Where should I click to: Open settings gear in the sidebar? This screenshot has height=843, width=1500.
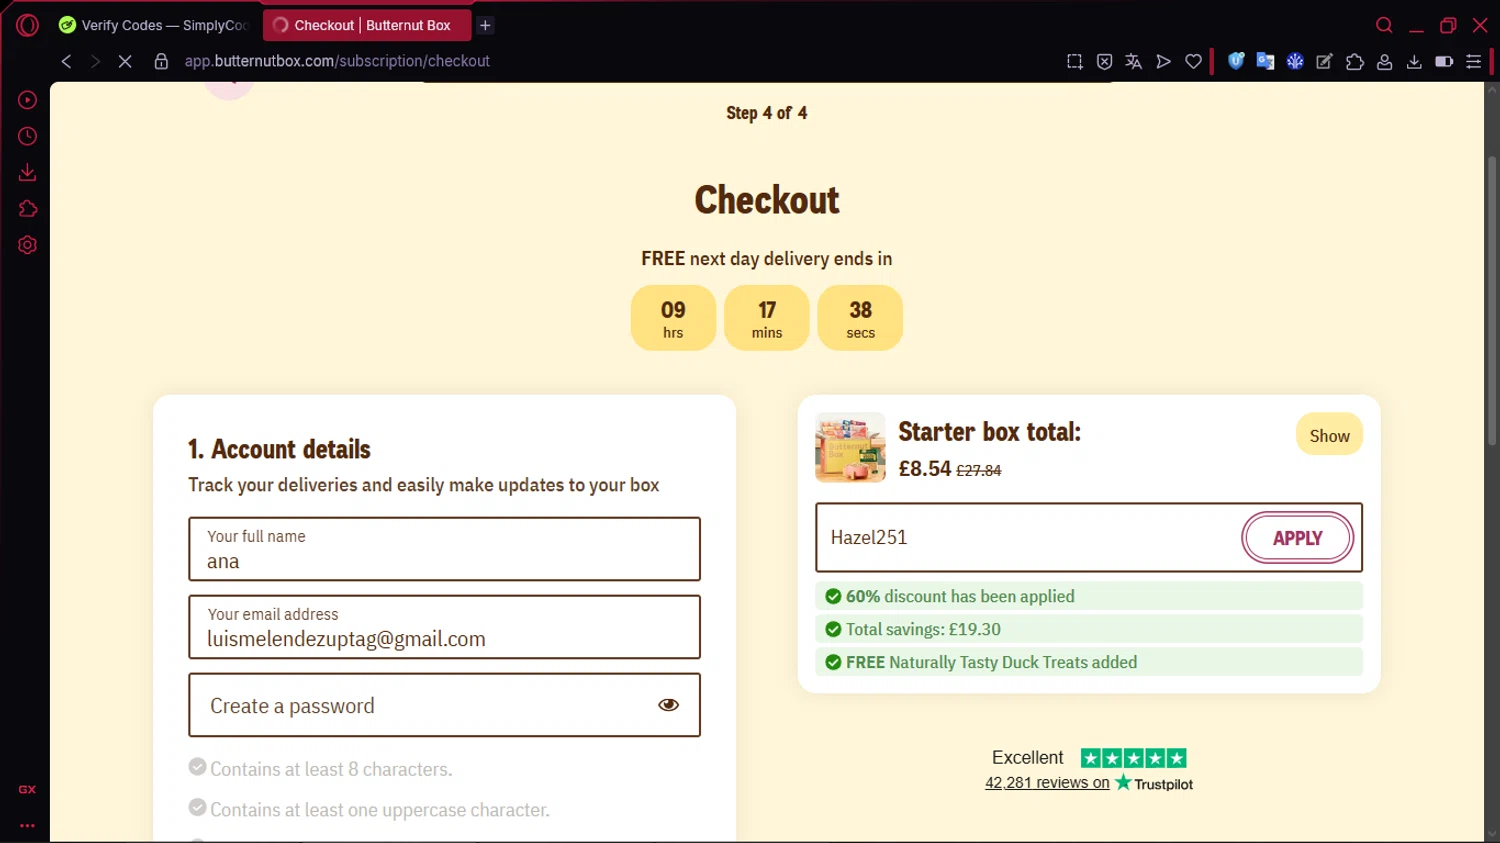coord(27,245)
